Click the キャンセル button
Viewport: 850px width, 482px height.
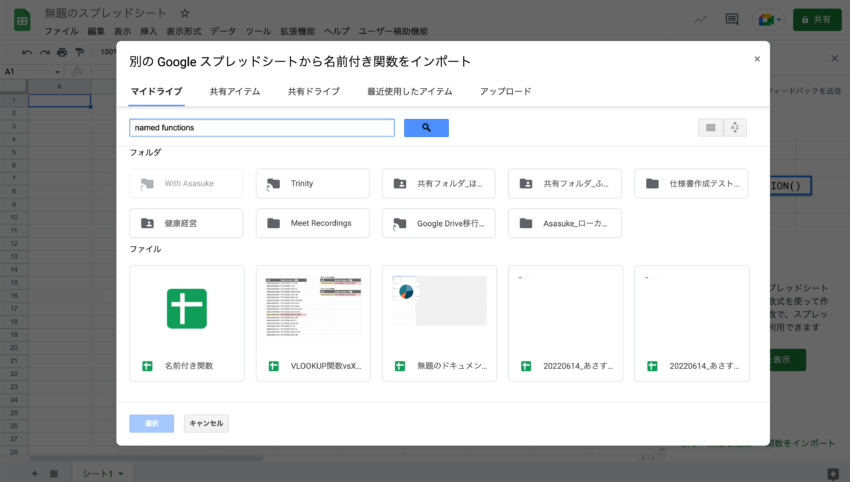pyautogui.click(x=206, y=423)
